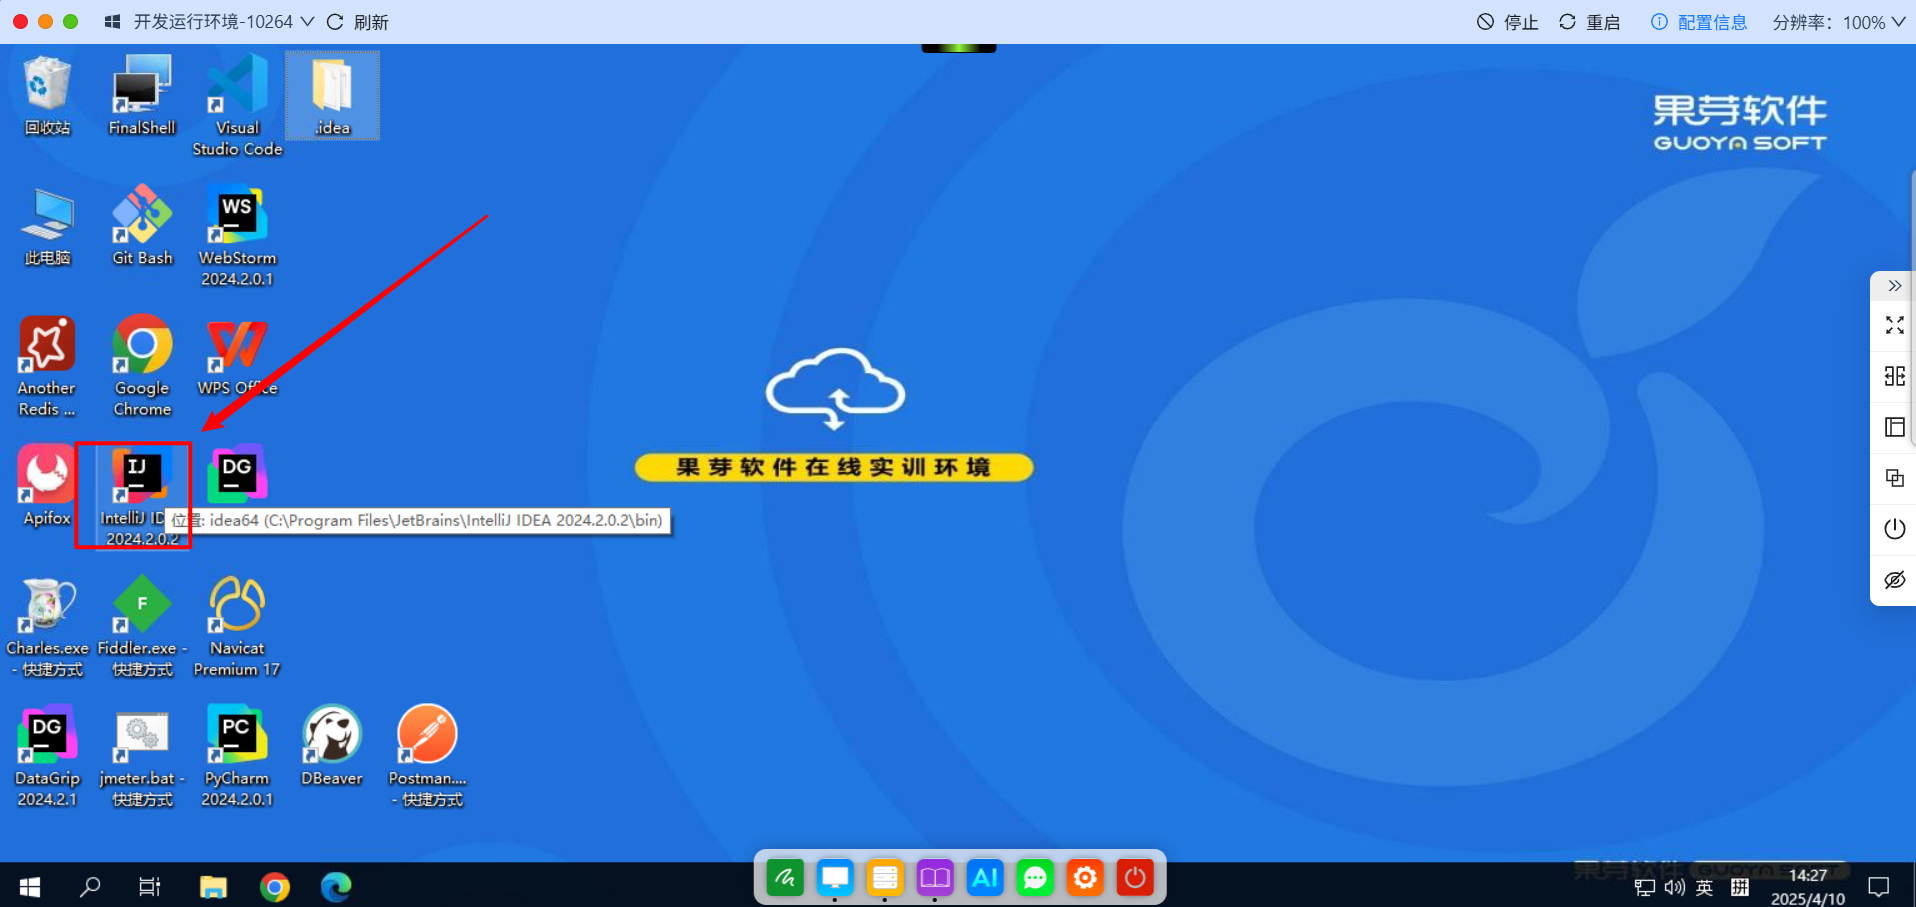Open the purple book app in the dock
1916x907 pixels.
935,878
